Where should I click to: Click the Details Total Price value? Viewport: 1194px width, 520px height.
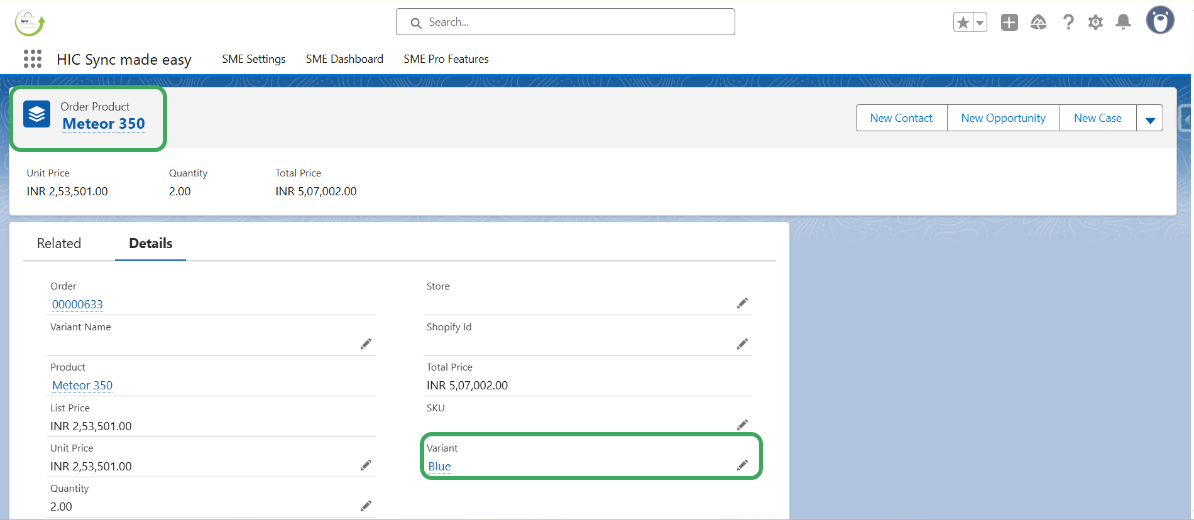(468, 385)
